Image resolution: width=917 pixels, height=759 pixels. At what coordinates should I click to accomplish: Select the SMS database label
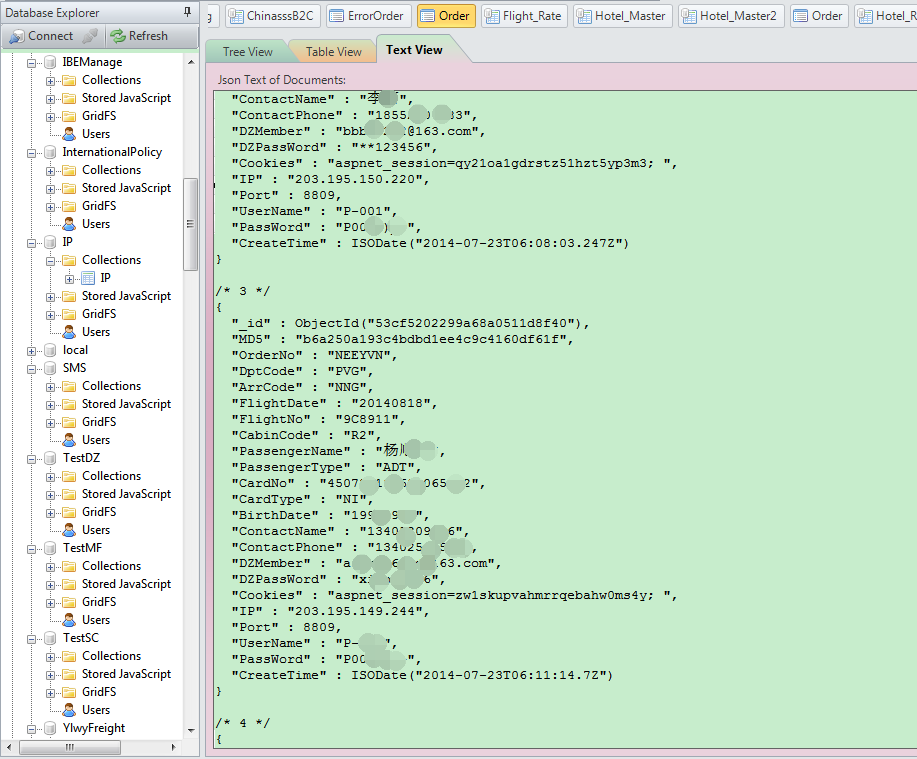point(74,368)
